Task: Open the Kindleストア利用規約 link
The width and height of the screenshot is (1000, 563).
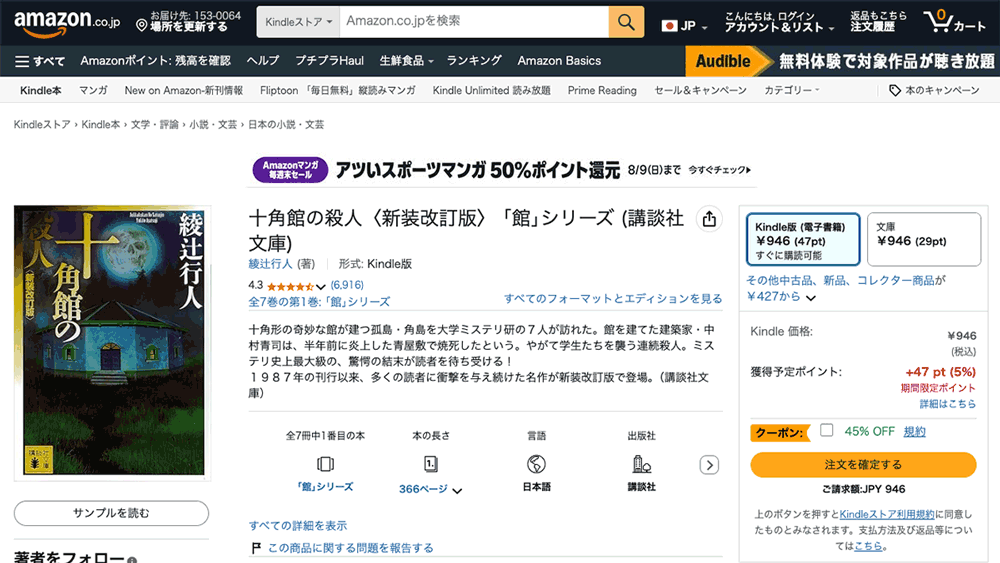Action: coord(887,514)
